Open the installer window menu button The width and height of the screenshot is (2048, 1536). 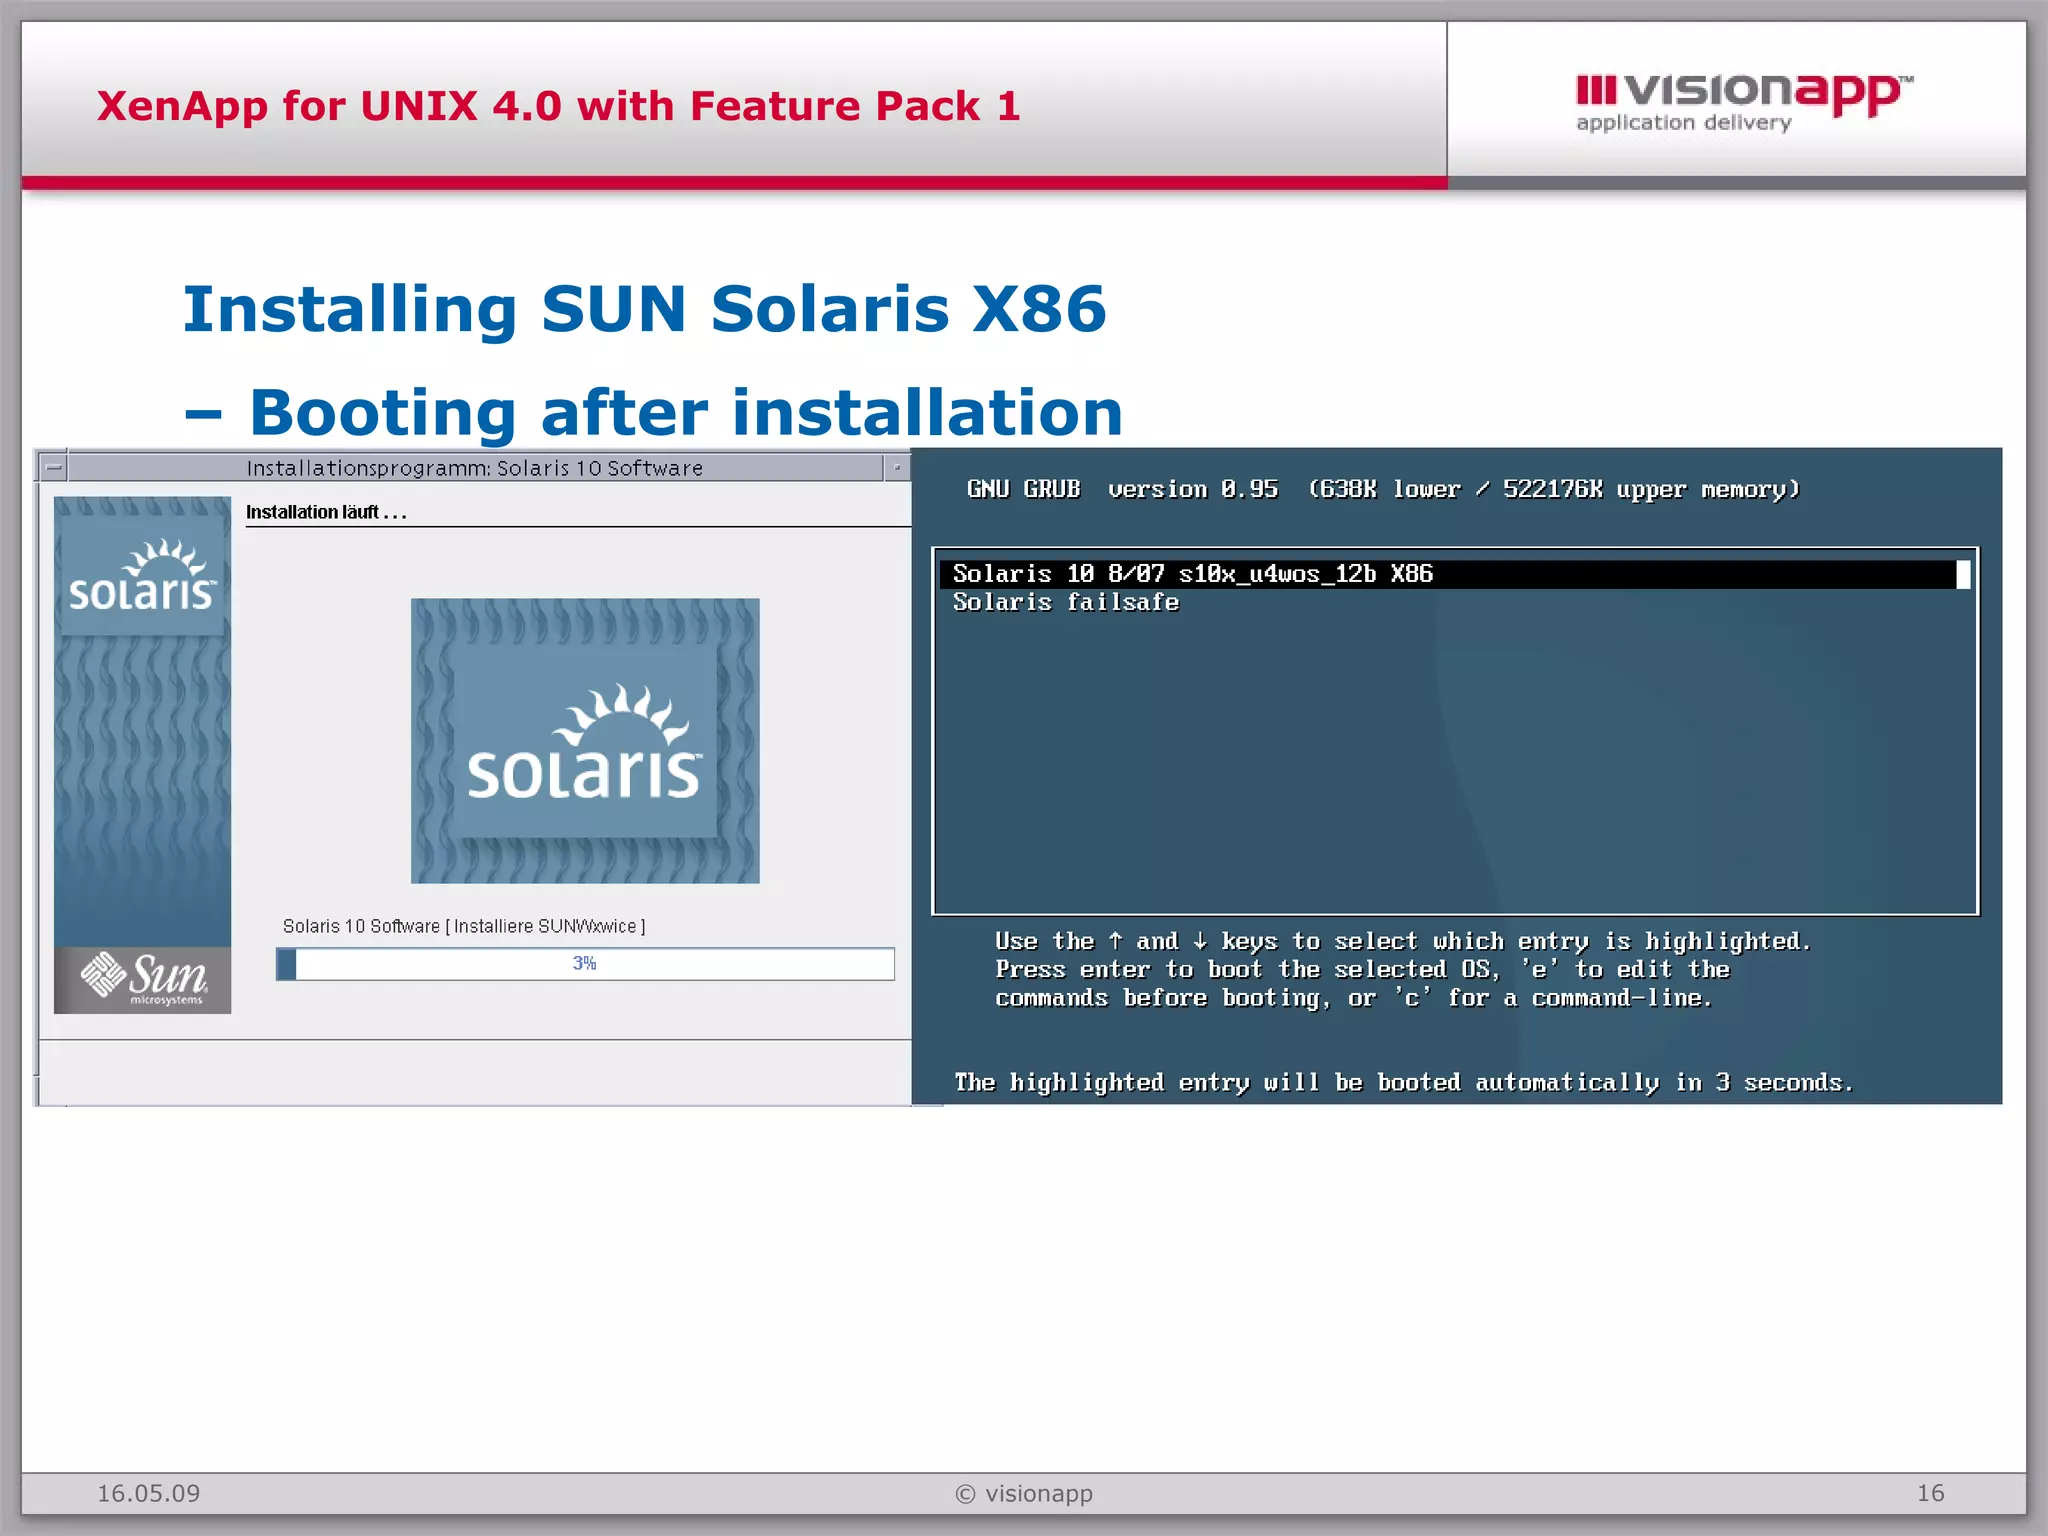pos(55,467)
